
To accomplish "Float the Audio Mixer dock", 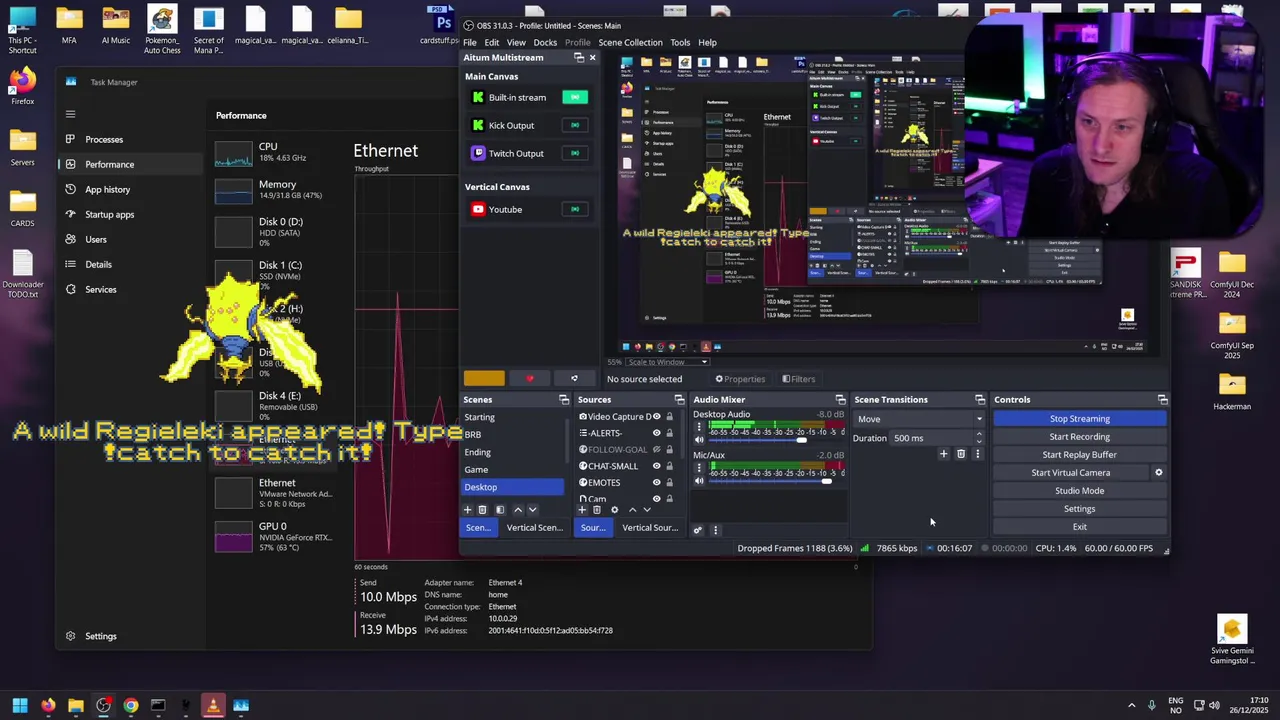I will [x=840, y=400].
